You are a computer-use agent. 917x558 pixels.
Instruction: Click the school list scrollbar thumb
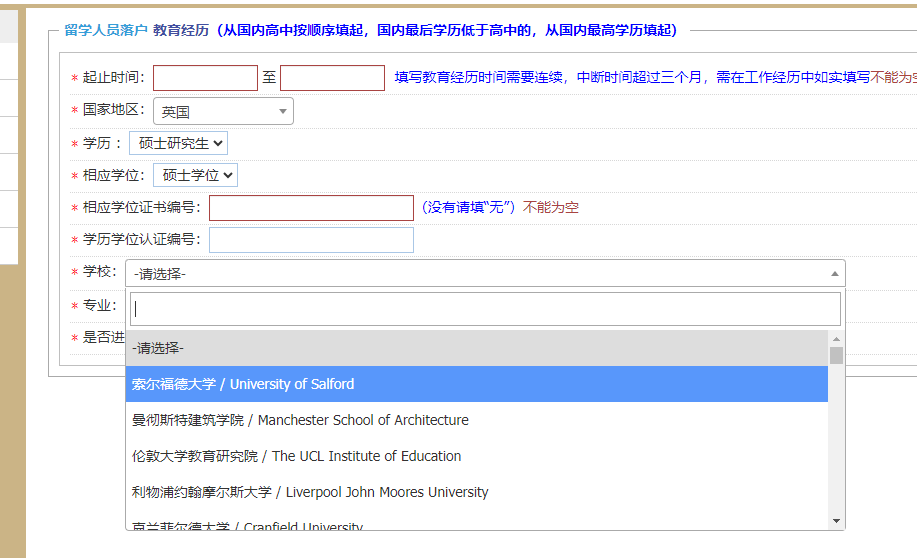tap(836, 355)
